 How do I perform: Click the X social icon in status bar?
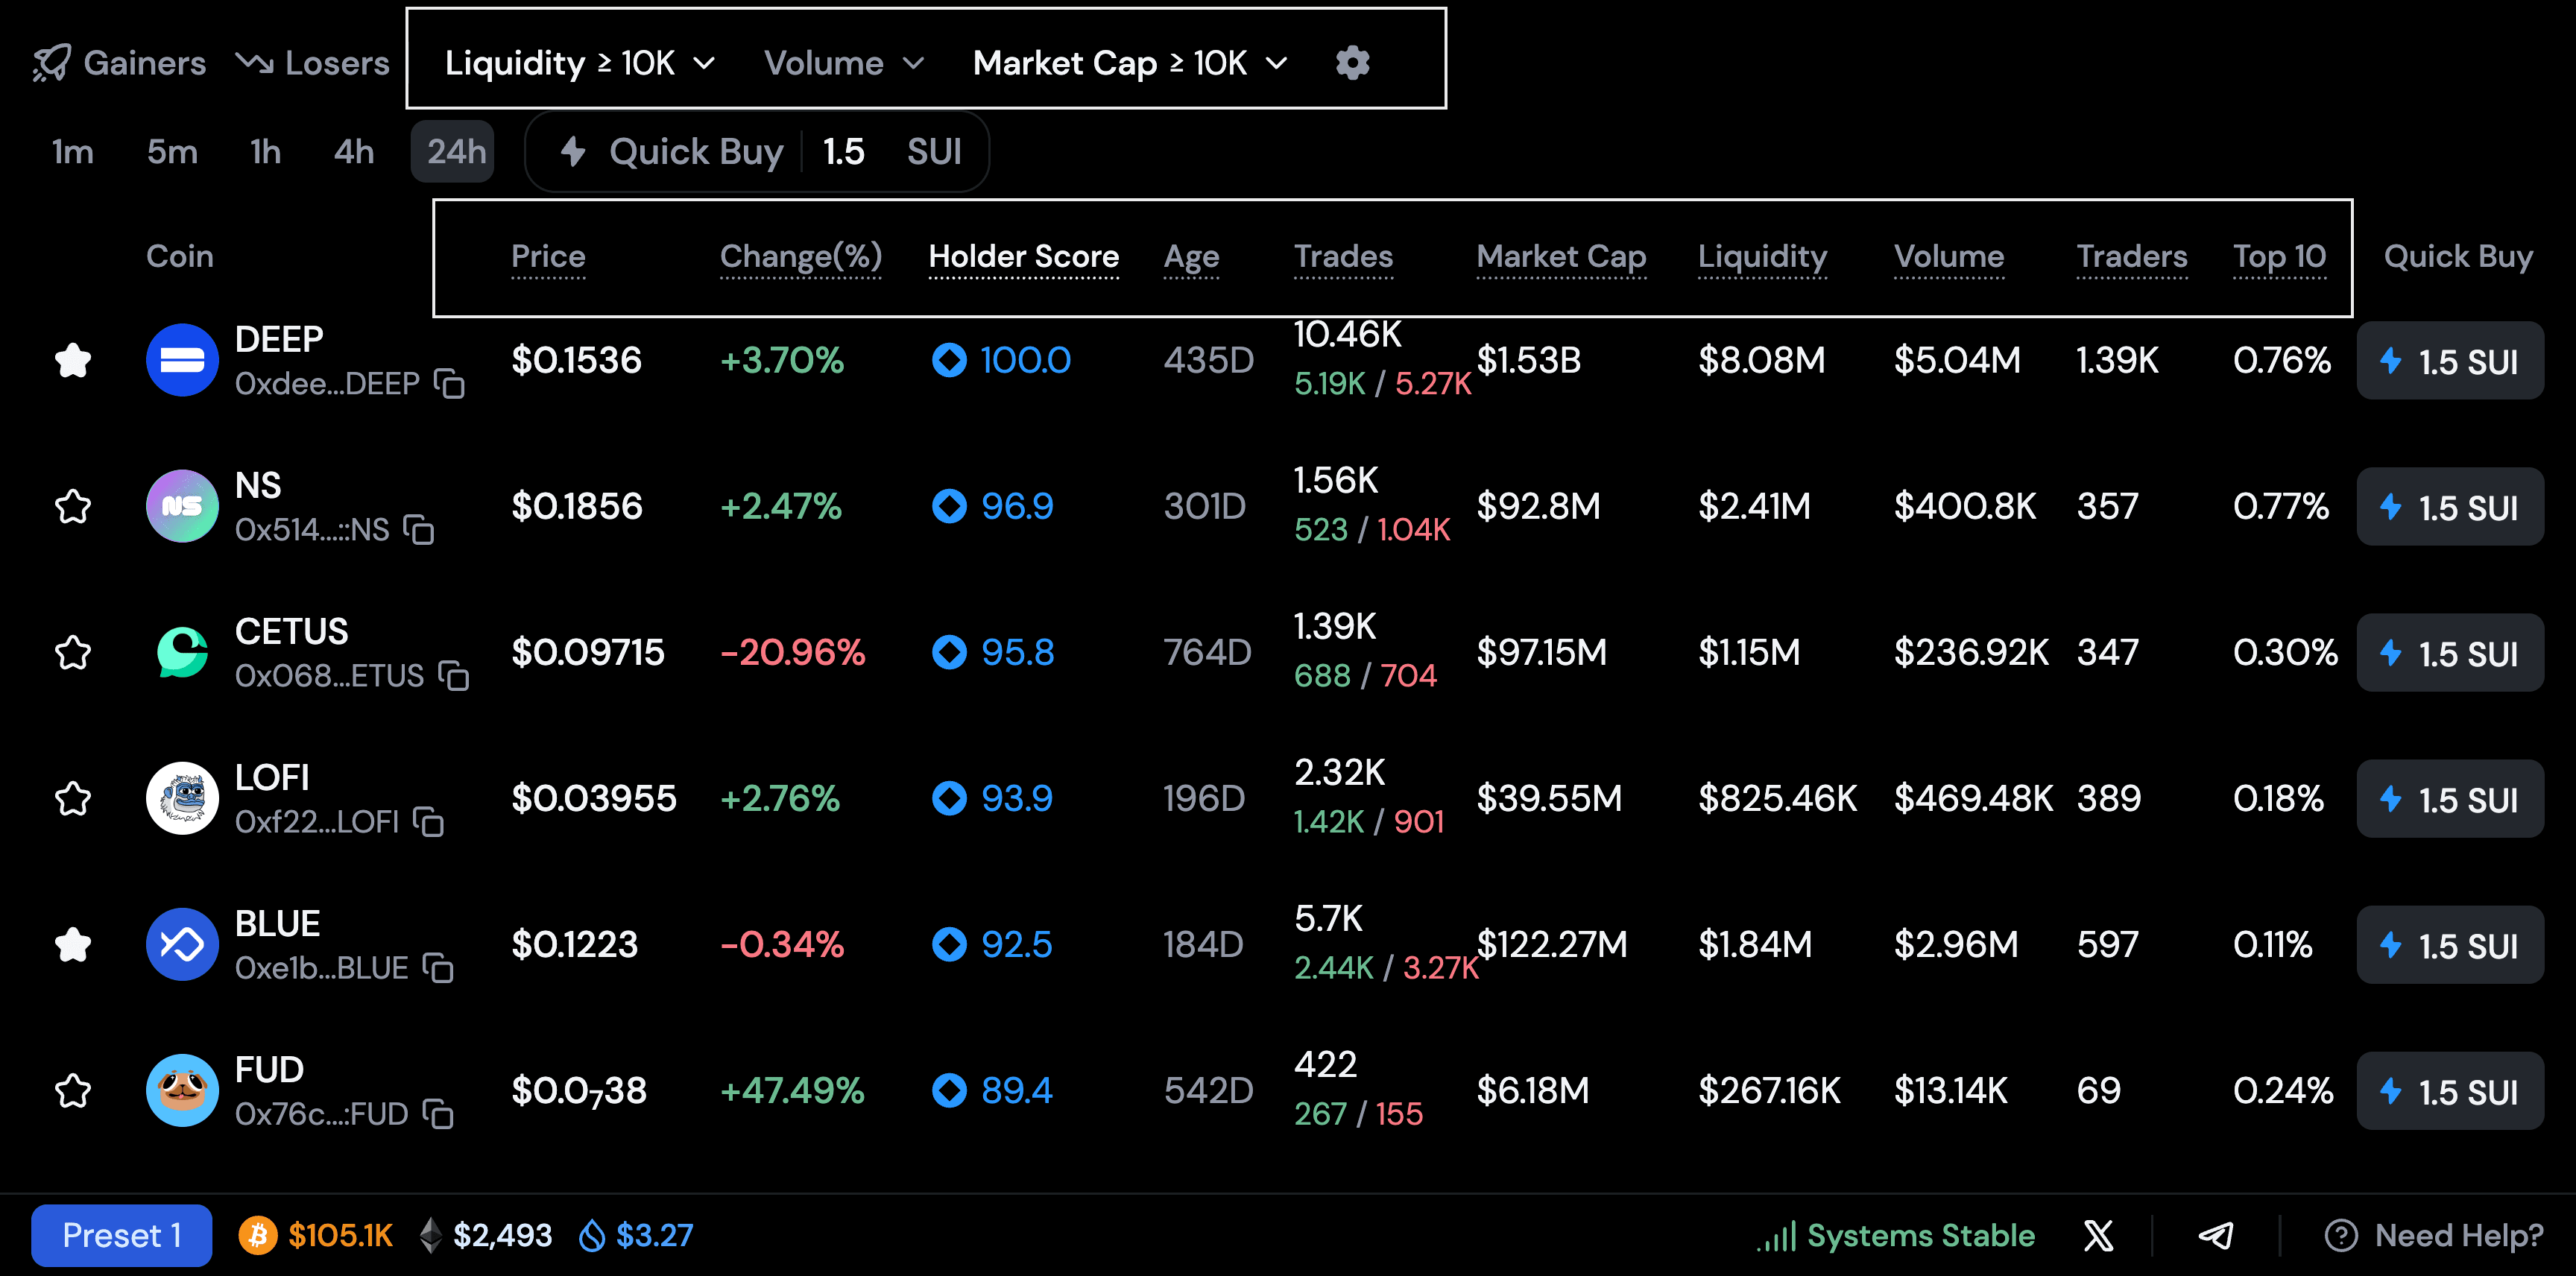click(x=2099, y=1235)
